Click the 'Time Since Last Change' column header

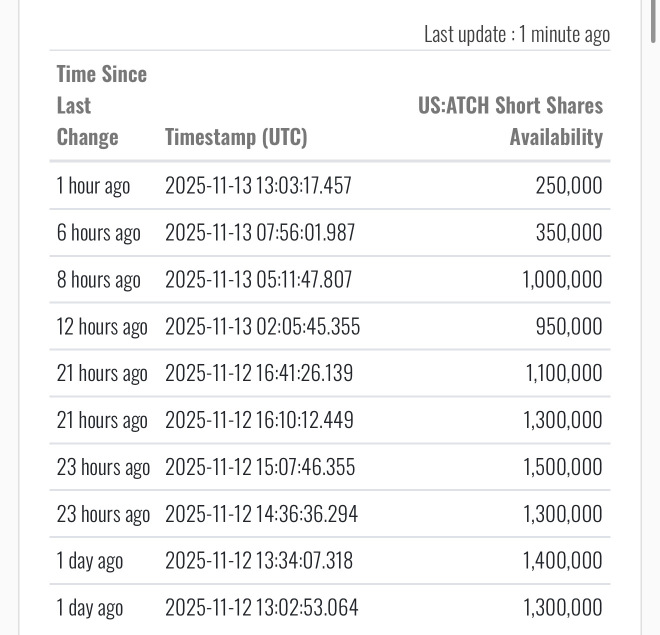tap(101, 105)
